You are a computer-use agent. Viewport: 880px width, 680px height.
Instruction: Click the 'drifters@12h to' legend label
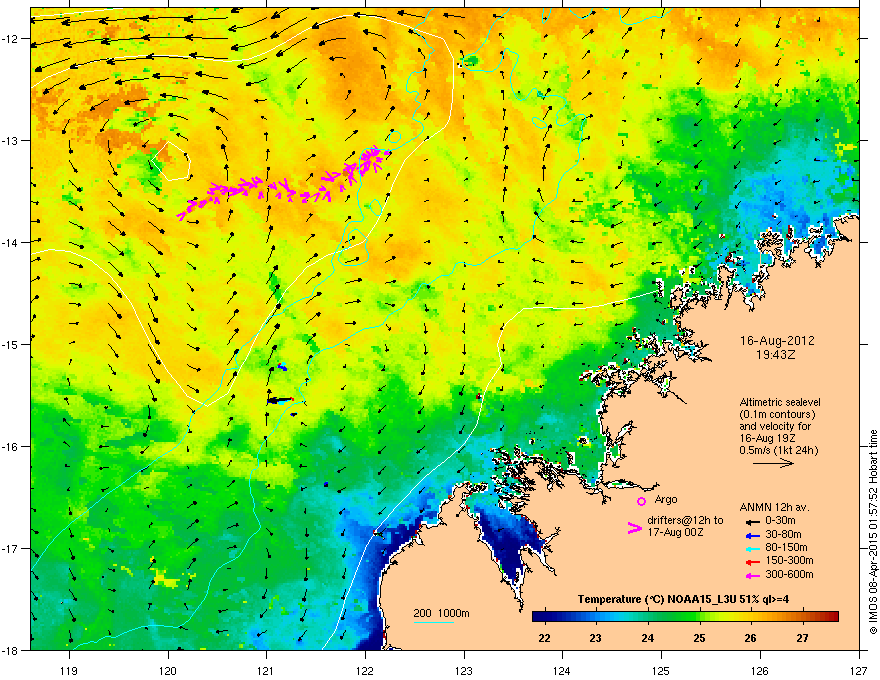(685, 521)
